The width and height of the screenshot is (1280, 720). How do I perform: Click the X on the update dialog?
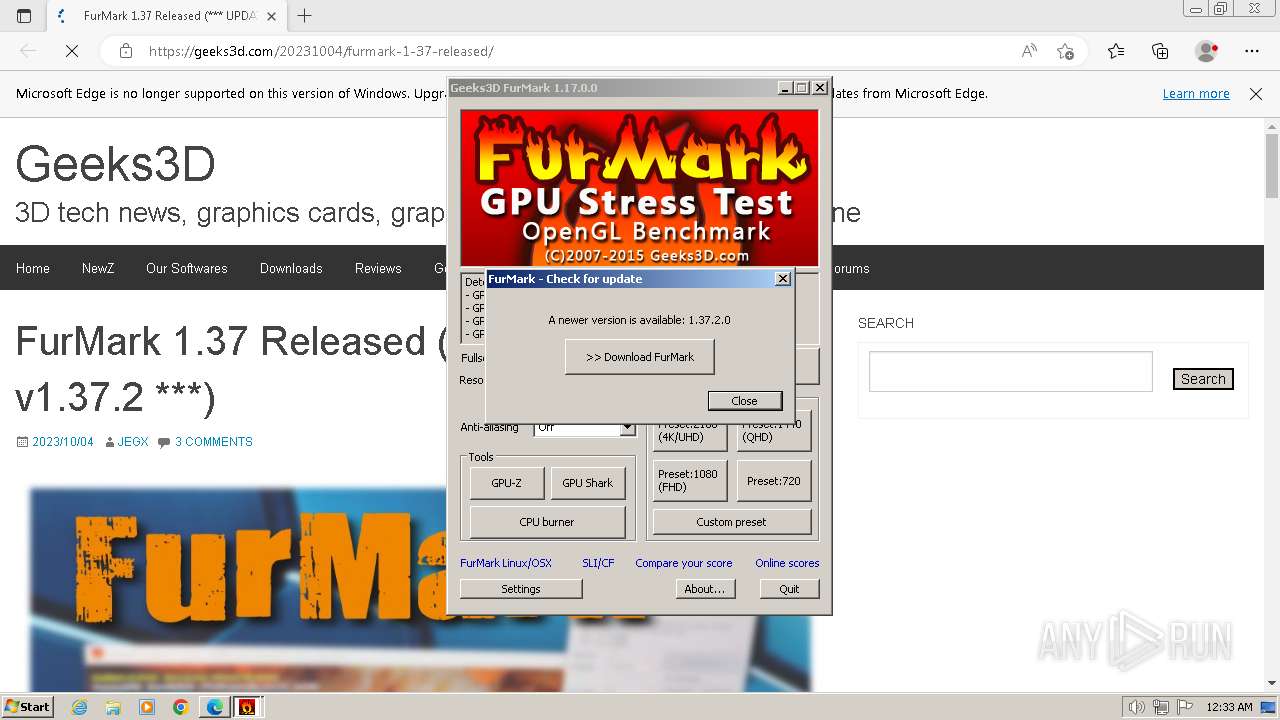point(783,279)
